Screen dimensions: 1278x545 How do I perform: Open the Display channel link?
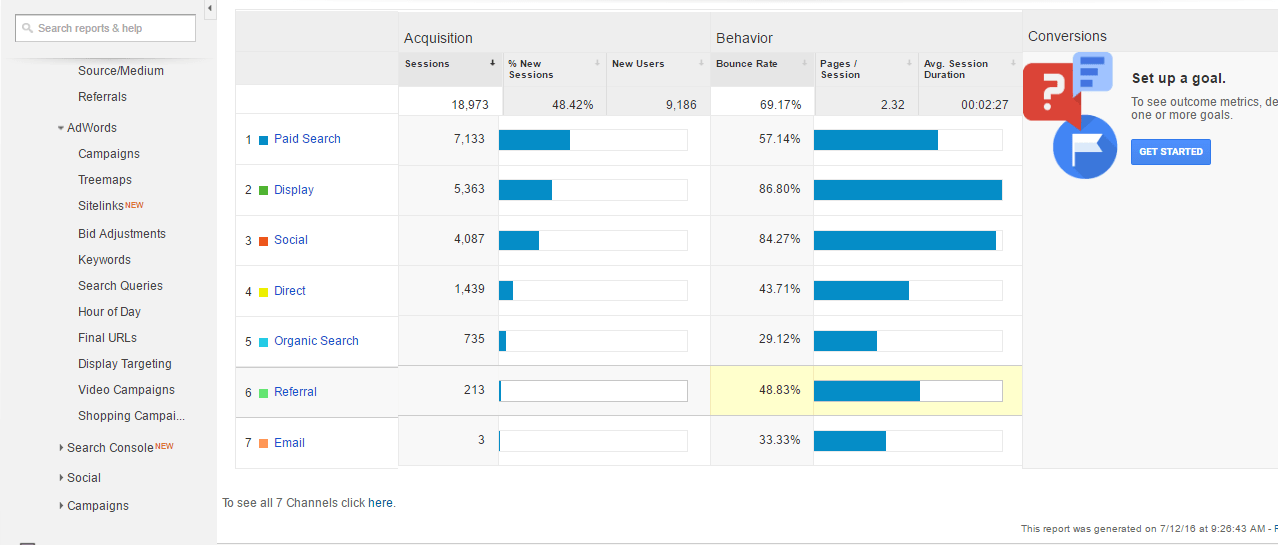(294, 190)
